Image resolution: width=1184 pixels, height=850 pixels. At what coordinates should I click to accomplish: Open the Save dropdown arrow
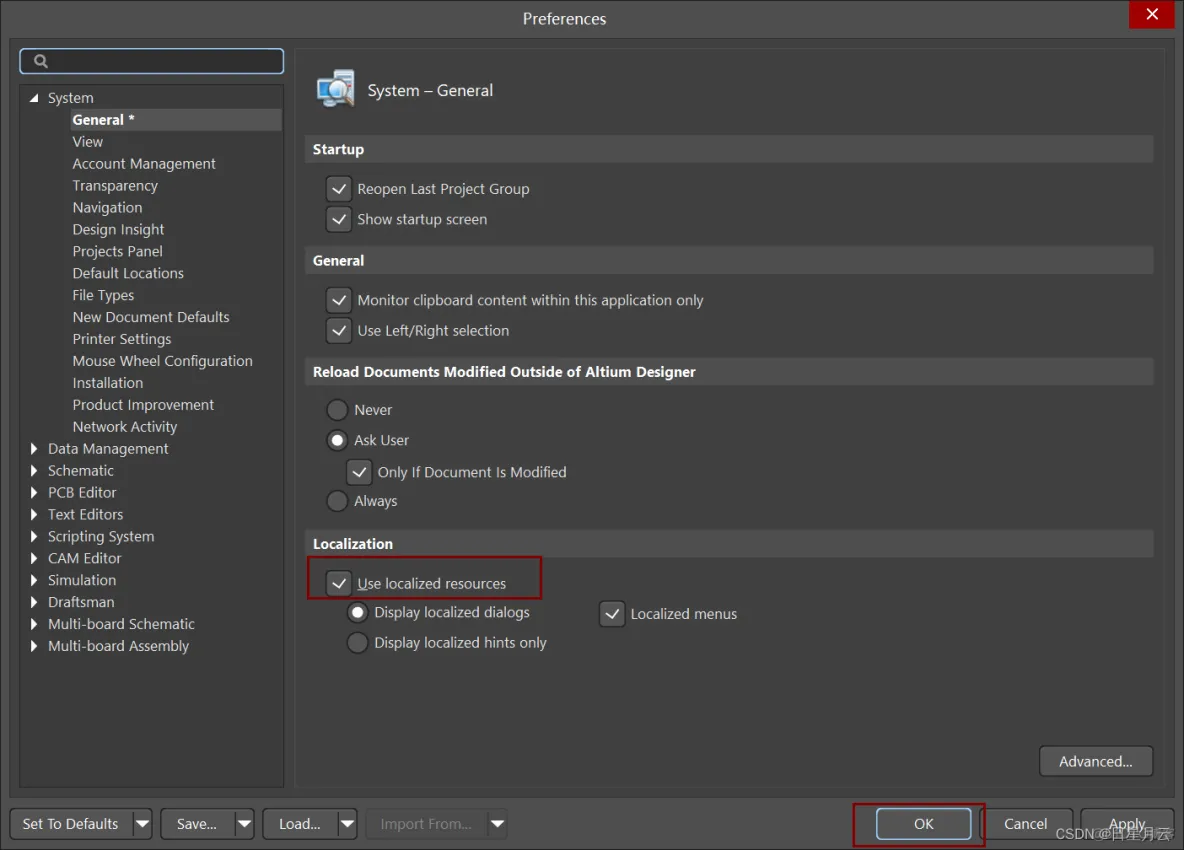click(x=245, y=824)
